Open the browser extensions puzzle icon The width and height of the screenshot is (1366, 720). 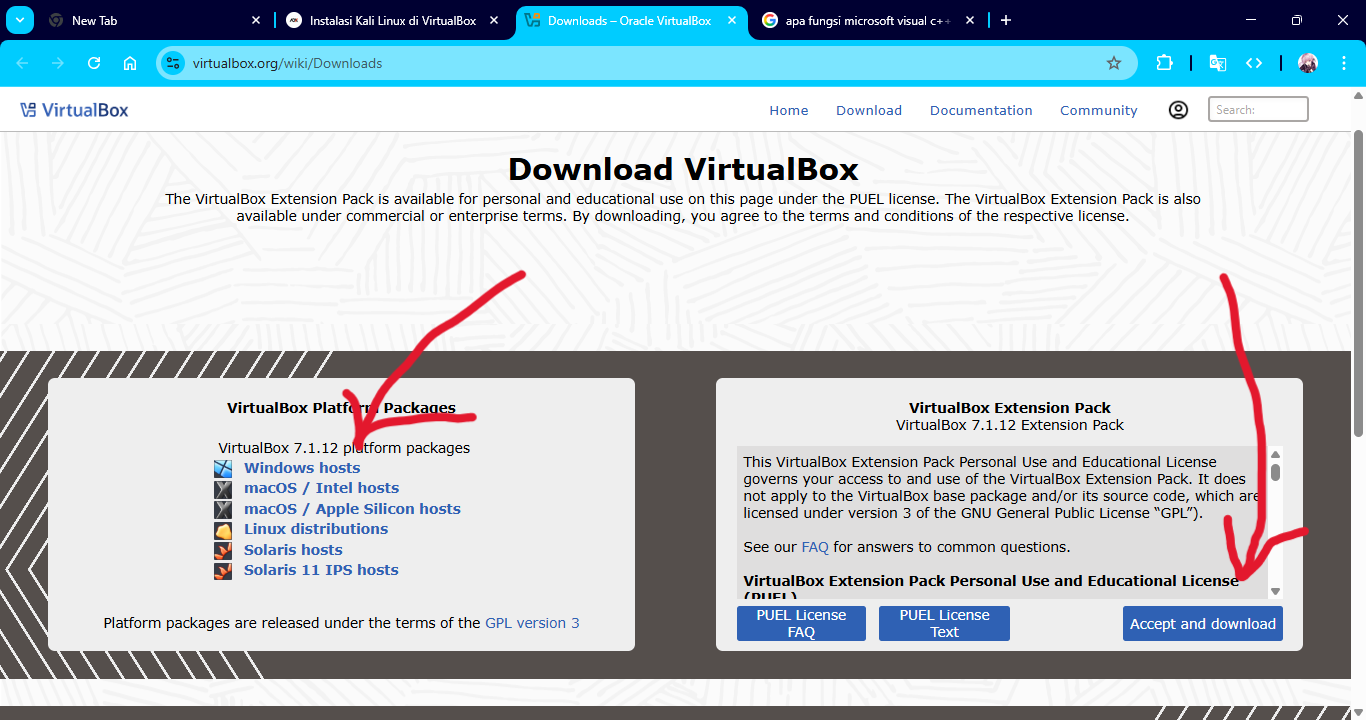click(1165, 62)
